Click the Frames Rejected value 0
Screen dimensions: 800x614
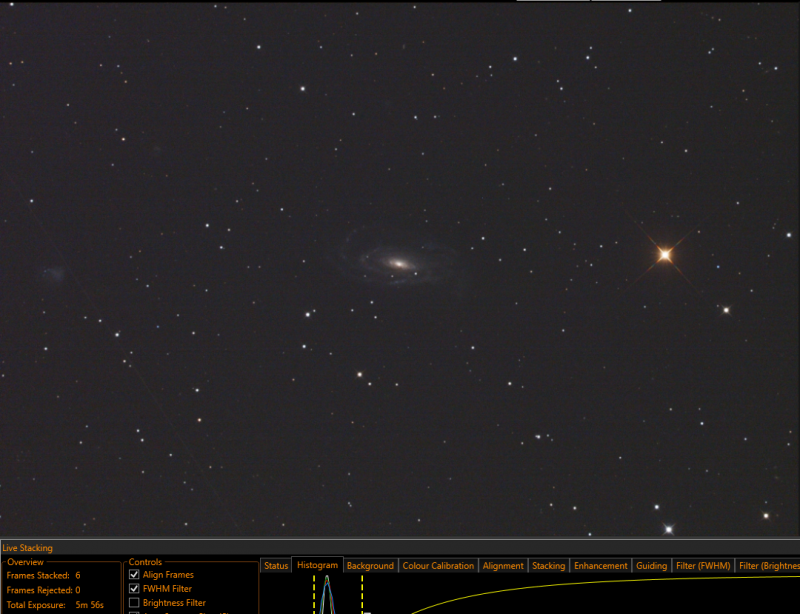78,590
